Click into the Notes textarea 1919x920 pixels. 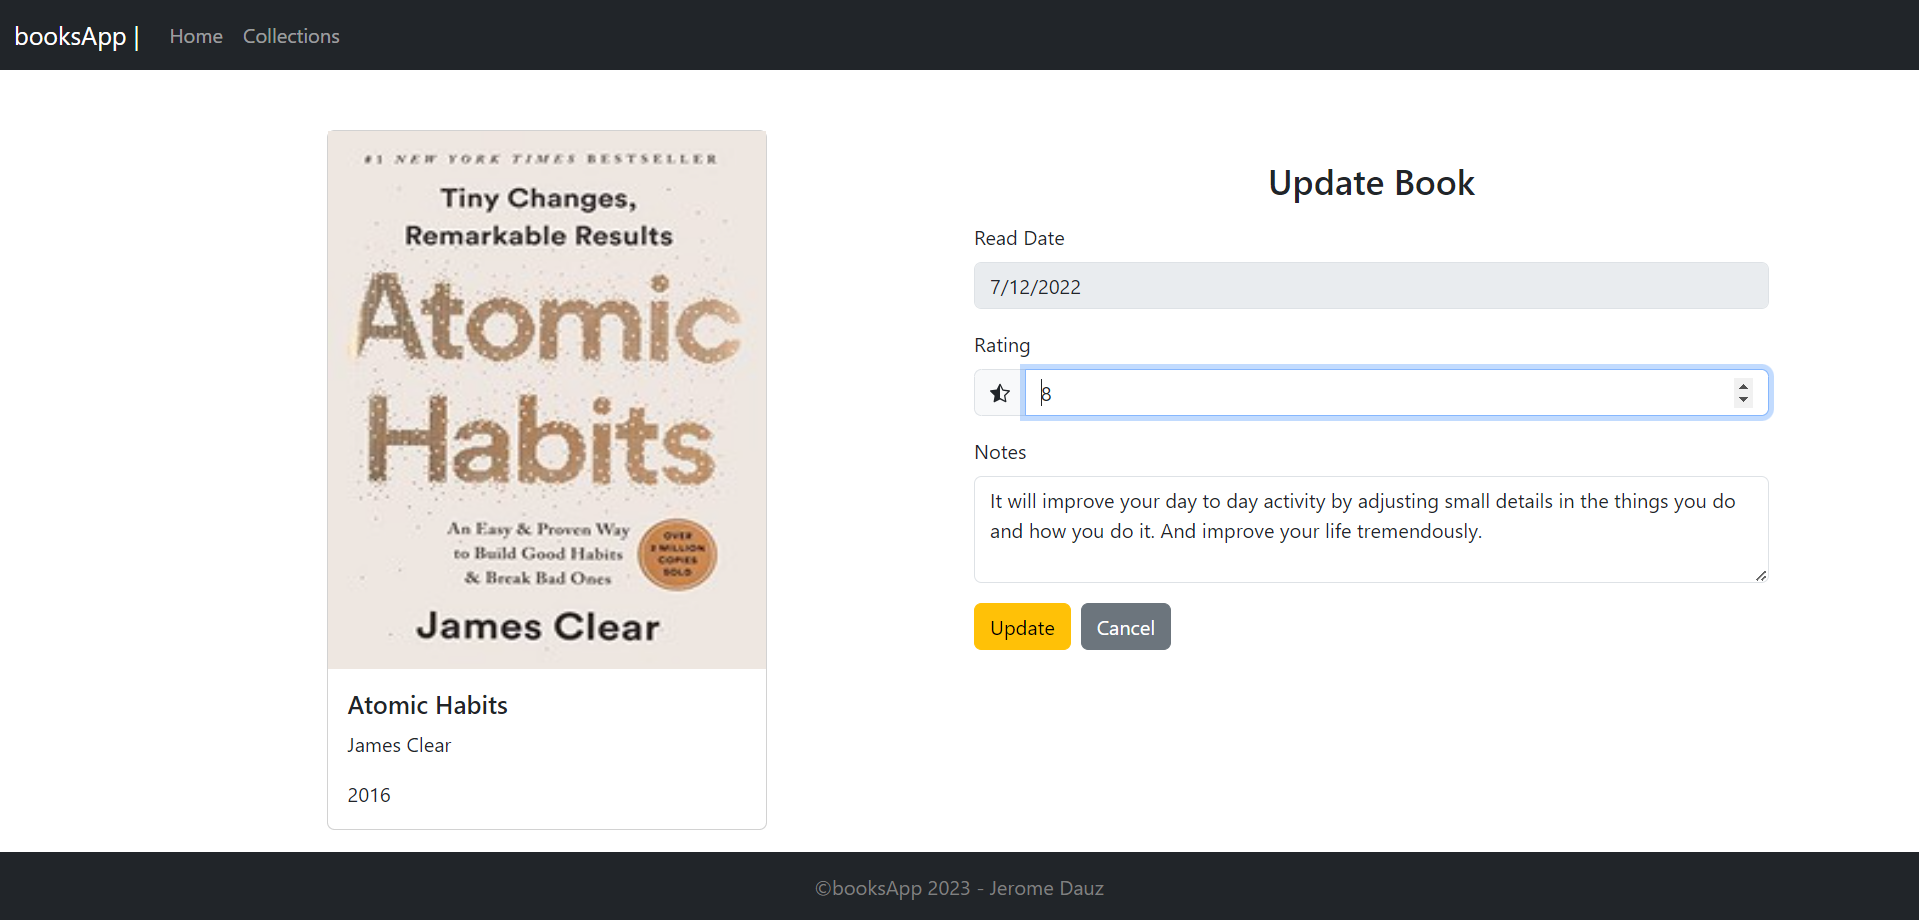1371,529
